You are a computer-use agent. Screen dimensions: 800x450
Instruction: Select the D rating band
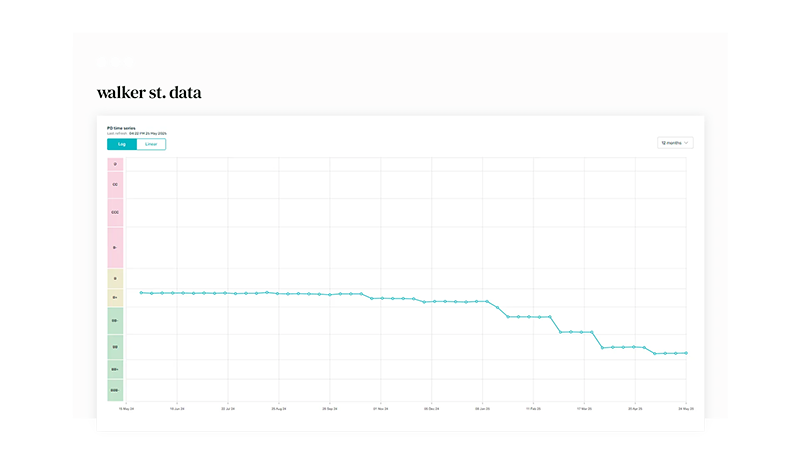click(x=115, y=164)
